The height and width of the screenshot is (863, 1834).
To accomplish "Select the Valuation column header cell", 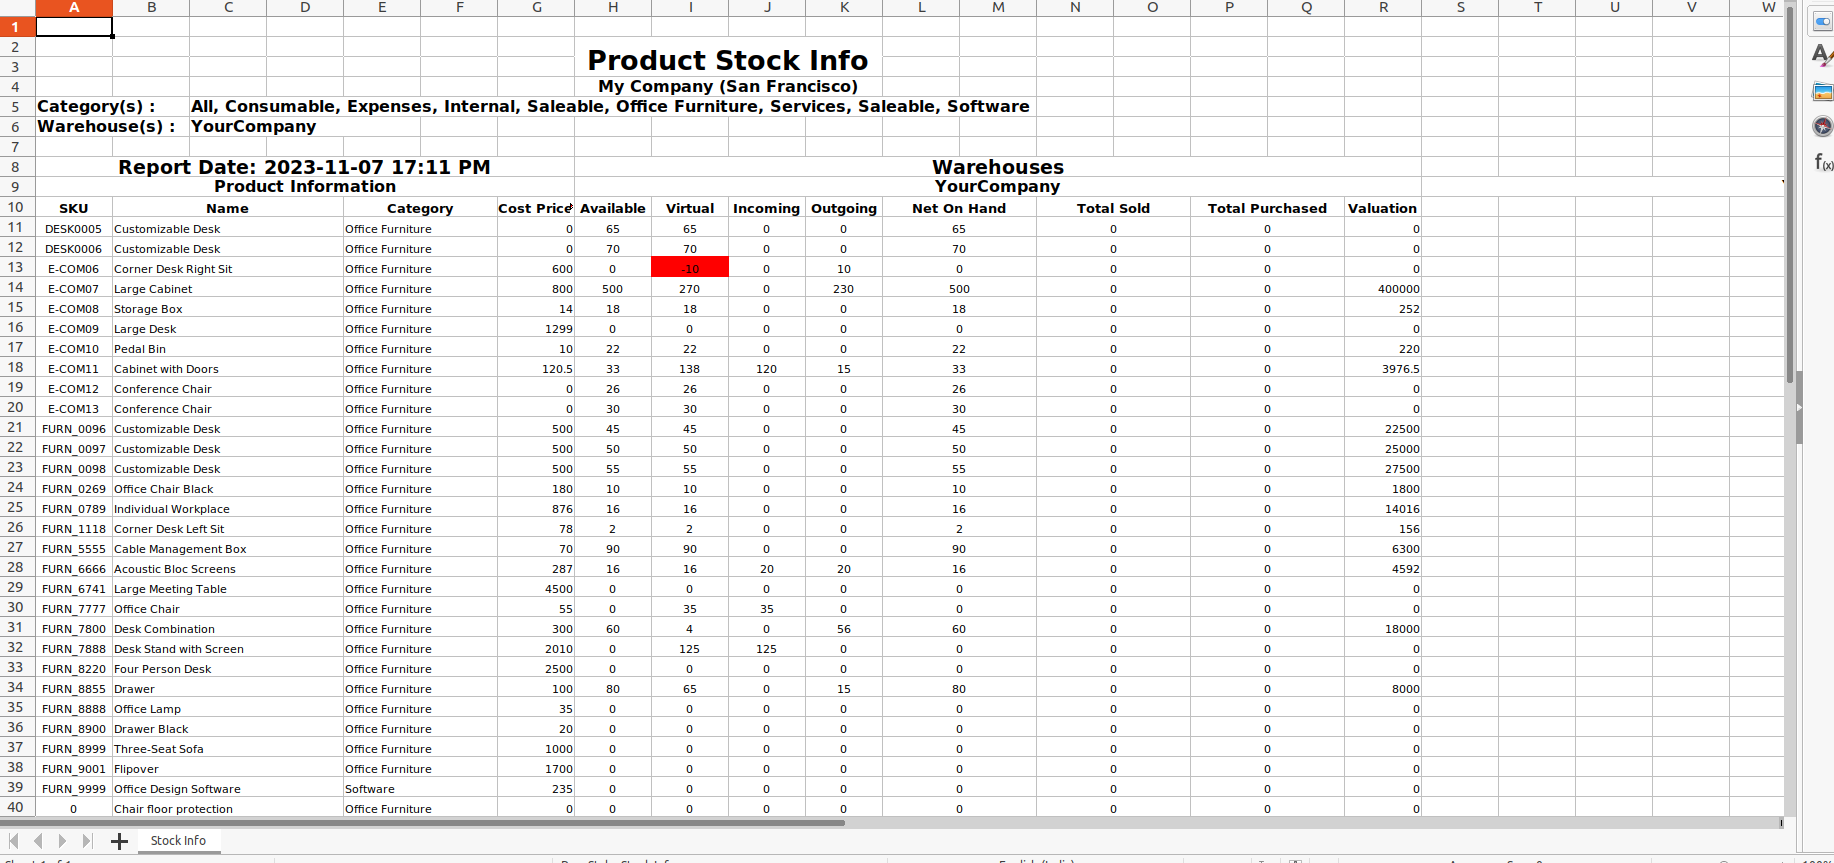I will [x=1382, y=208].
